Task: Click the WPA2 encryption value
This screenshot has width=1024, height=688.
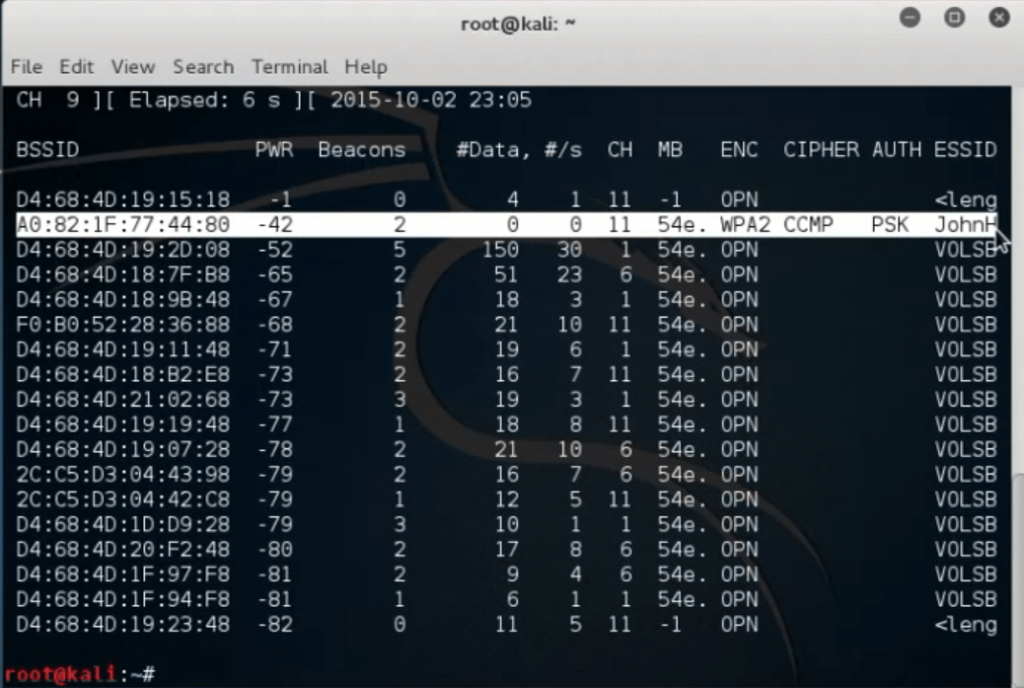Action: pyautogui.click(x=745, y=224)
